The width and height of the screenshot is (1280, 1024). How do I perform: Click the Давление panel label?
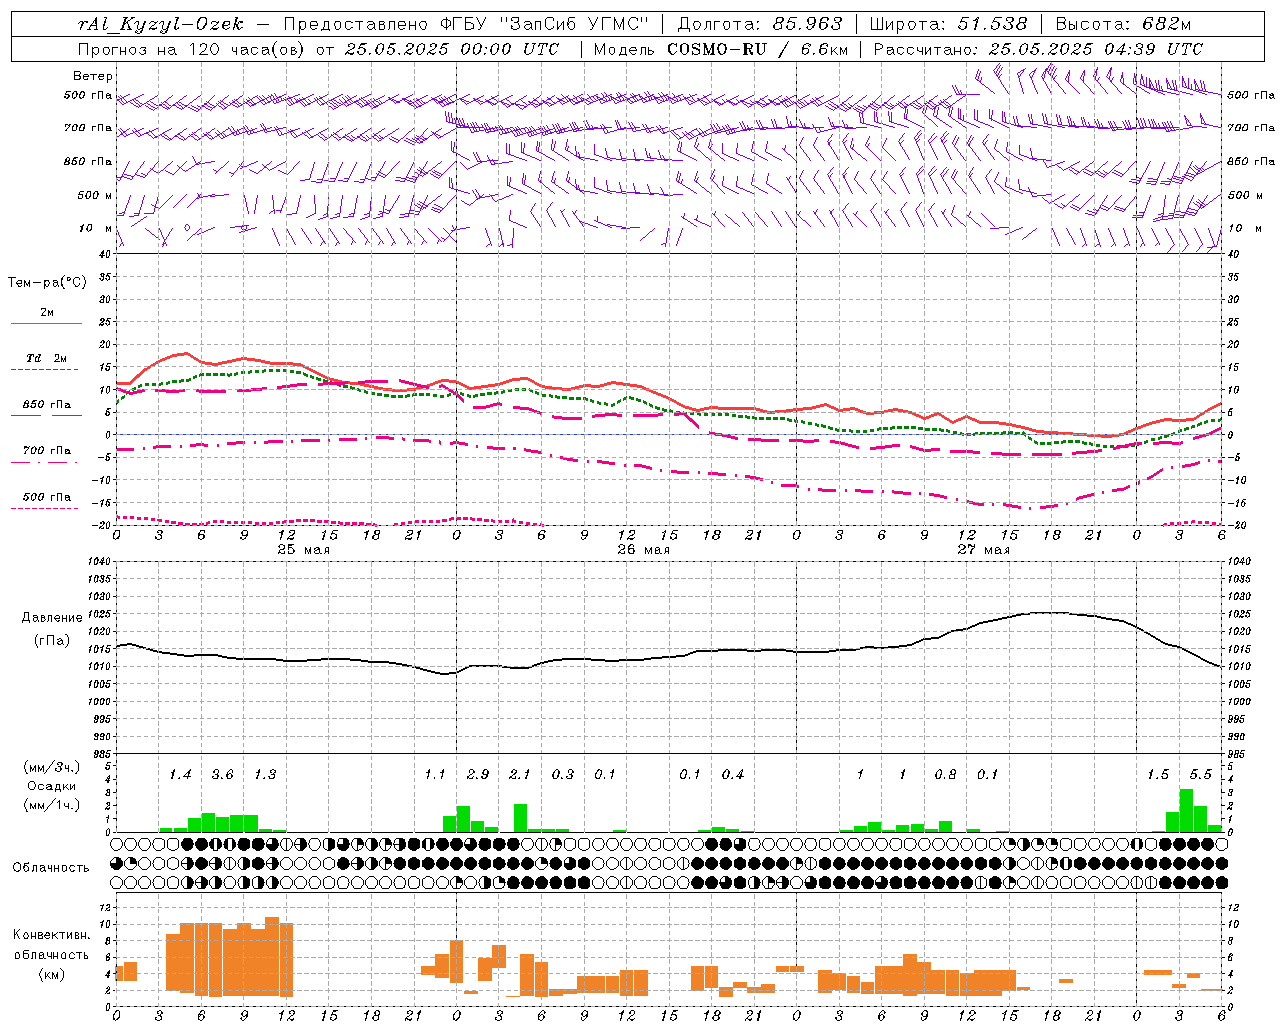click(52, 618)
